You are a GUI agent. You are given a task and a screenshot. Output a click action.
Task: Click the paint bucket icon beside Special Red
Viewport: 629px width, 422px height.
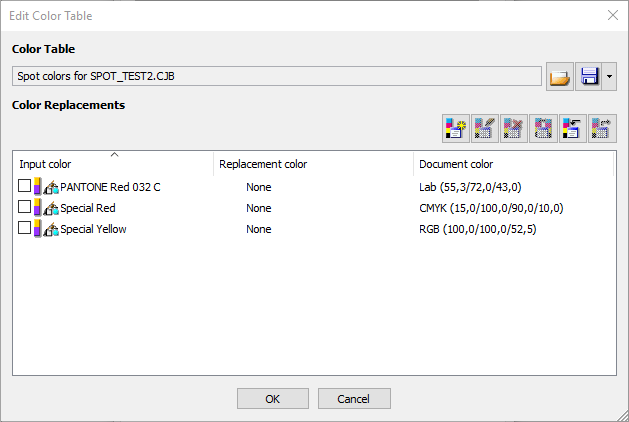click(51, 208)
